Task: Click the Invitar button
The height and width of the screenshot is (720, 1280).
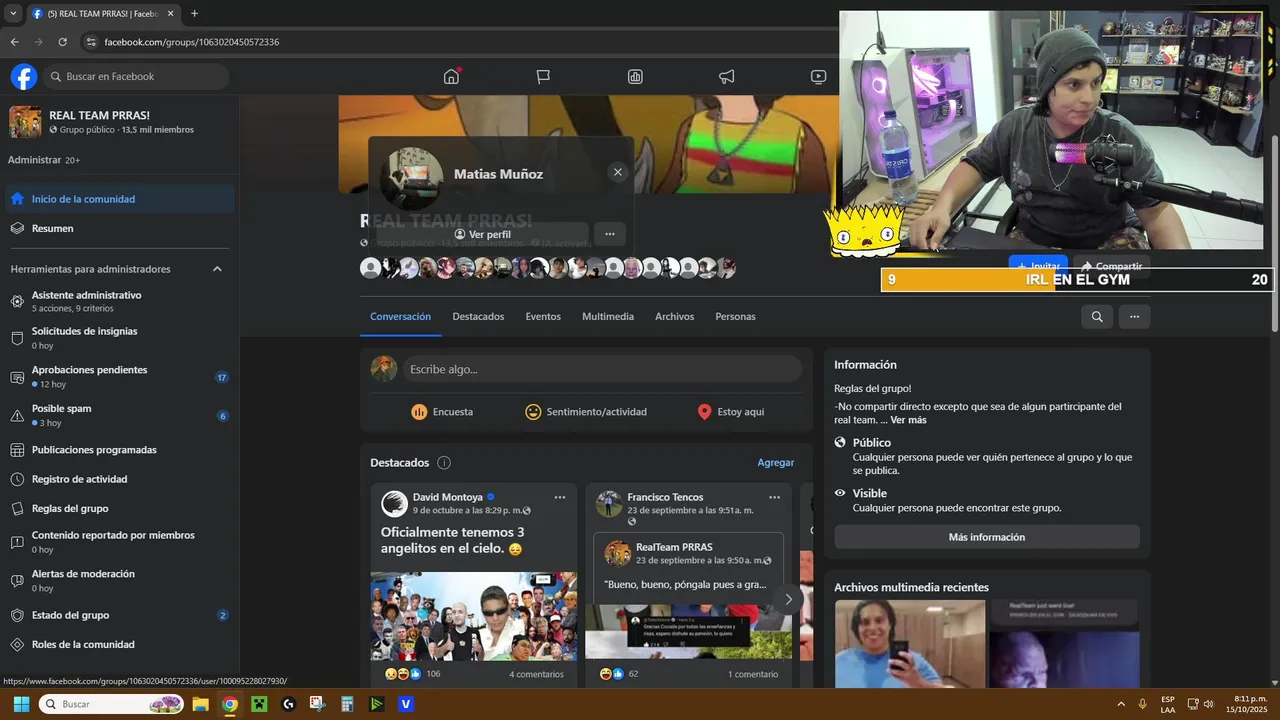Action: coord(1037,266)
